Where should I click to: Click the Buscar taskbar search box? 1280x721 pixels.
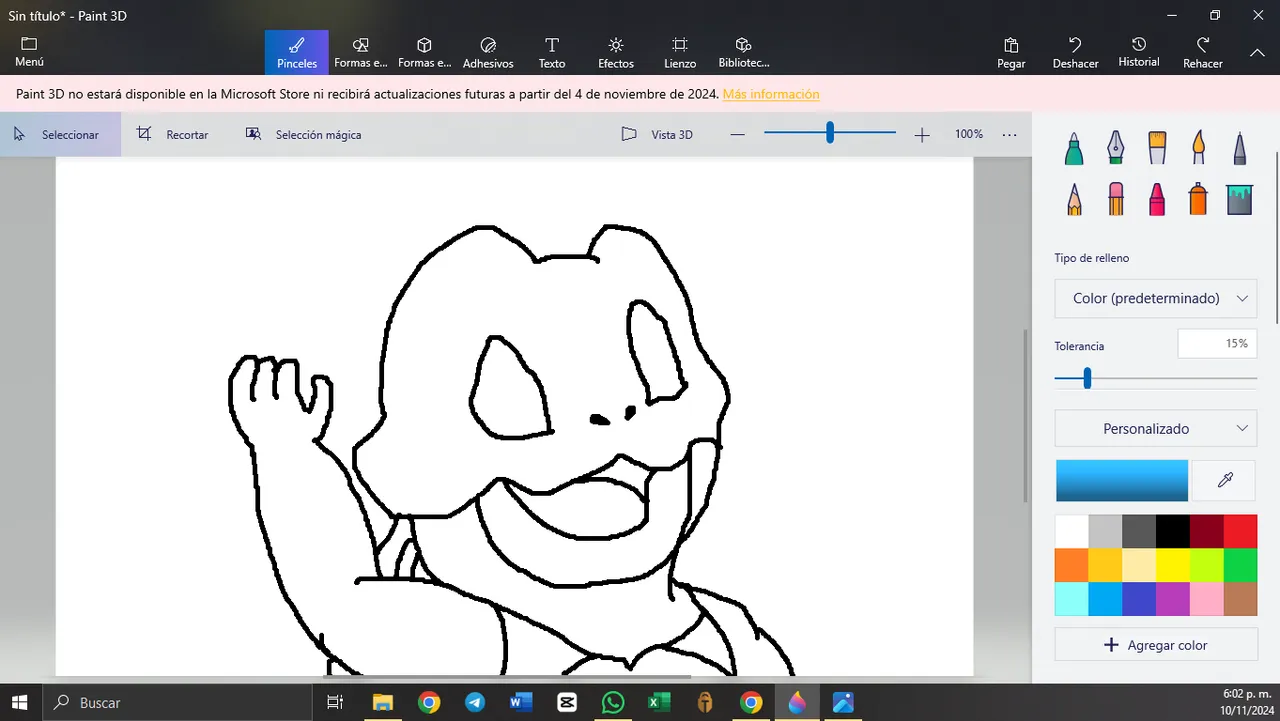177,702
